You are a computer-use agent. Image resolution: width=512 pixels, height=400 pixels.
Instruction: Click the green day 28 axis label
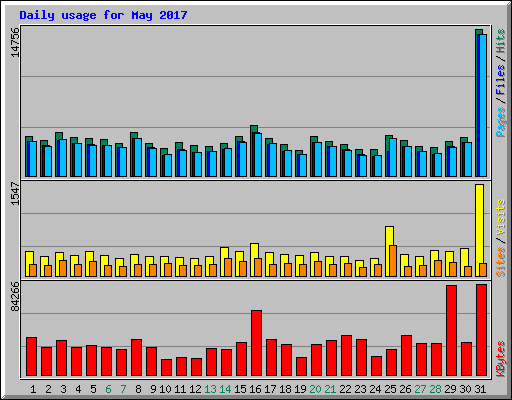(x=435, y=389)
